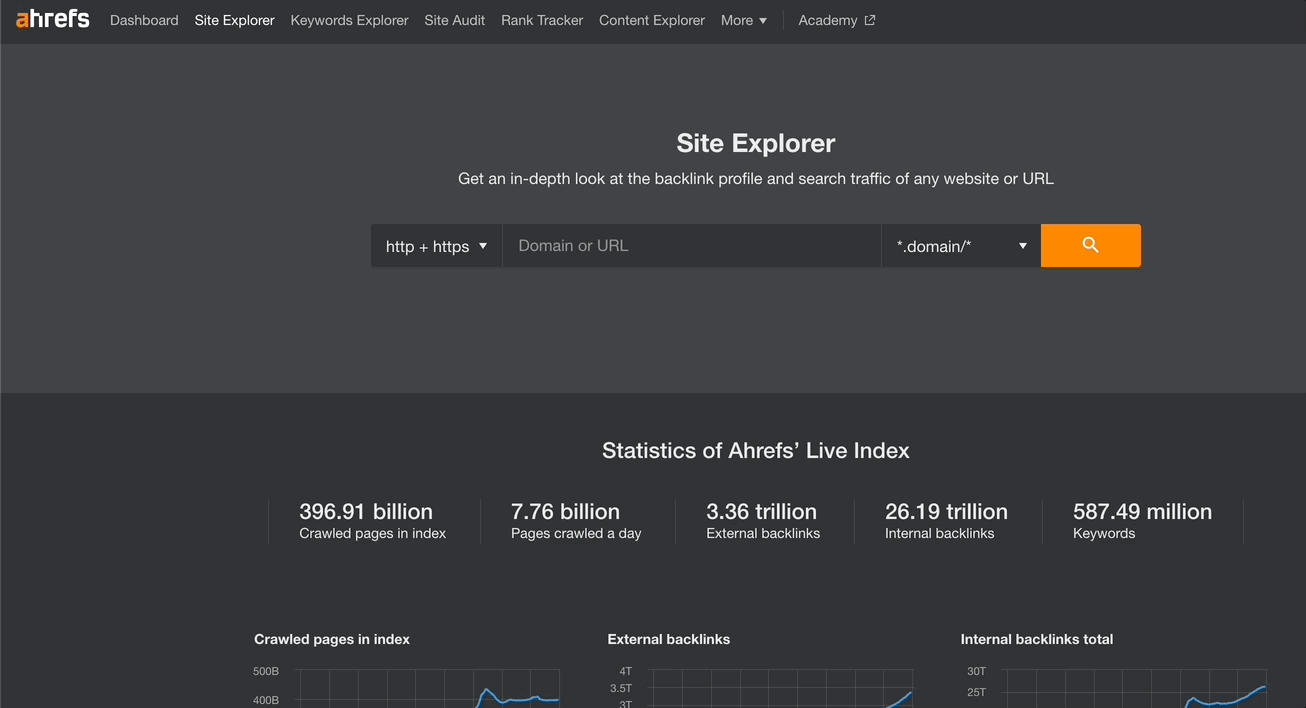Focus the Domain or URL input field
This screenshot has height=708, width=1306.
click(x=691, y=245)
